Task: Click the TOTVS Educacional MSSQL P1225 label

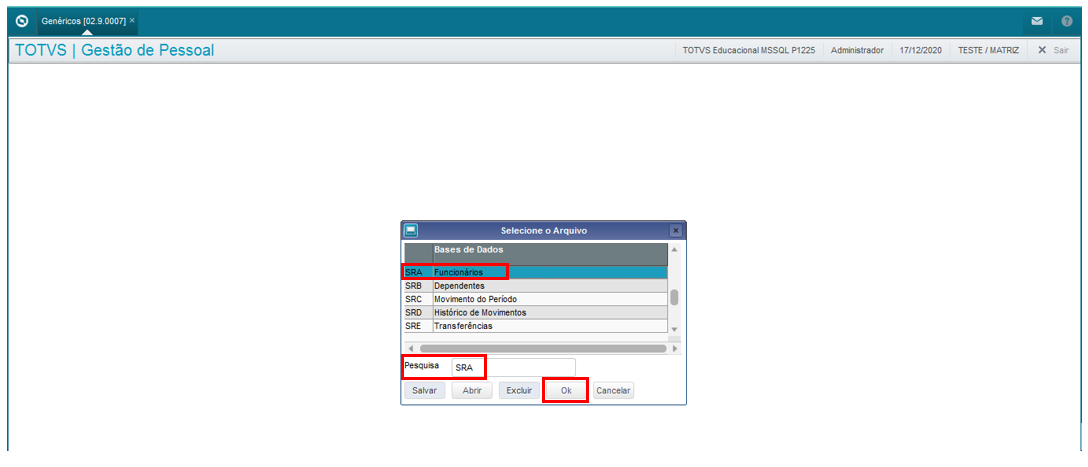Action: click(749, 51)
